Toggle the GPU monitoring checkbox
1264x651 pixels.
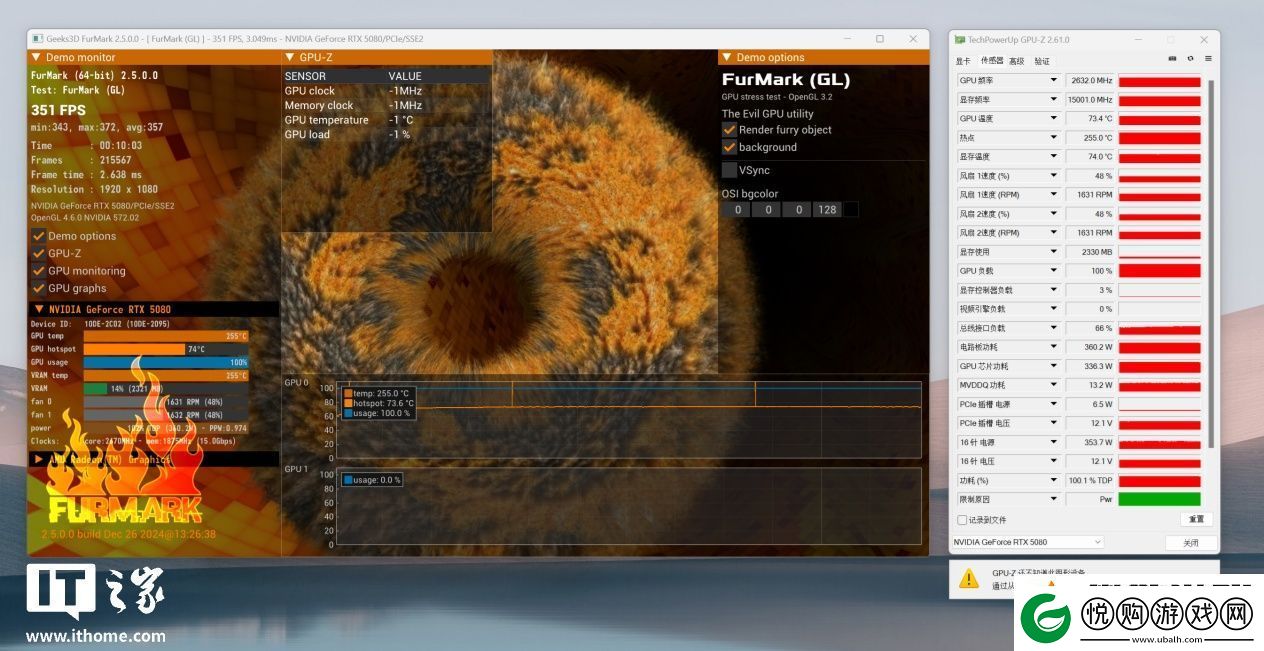click(x=38, y=271)
